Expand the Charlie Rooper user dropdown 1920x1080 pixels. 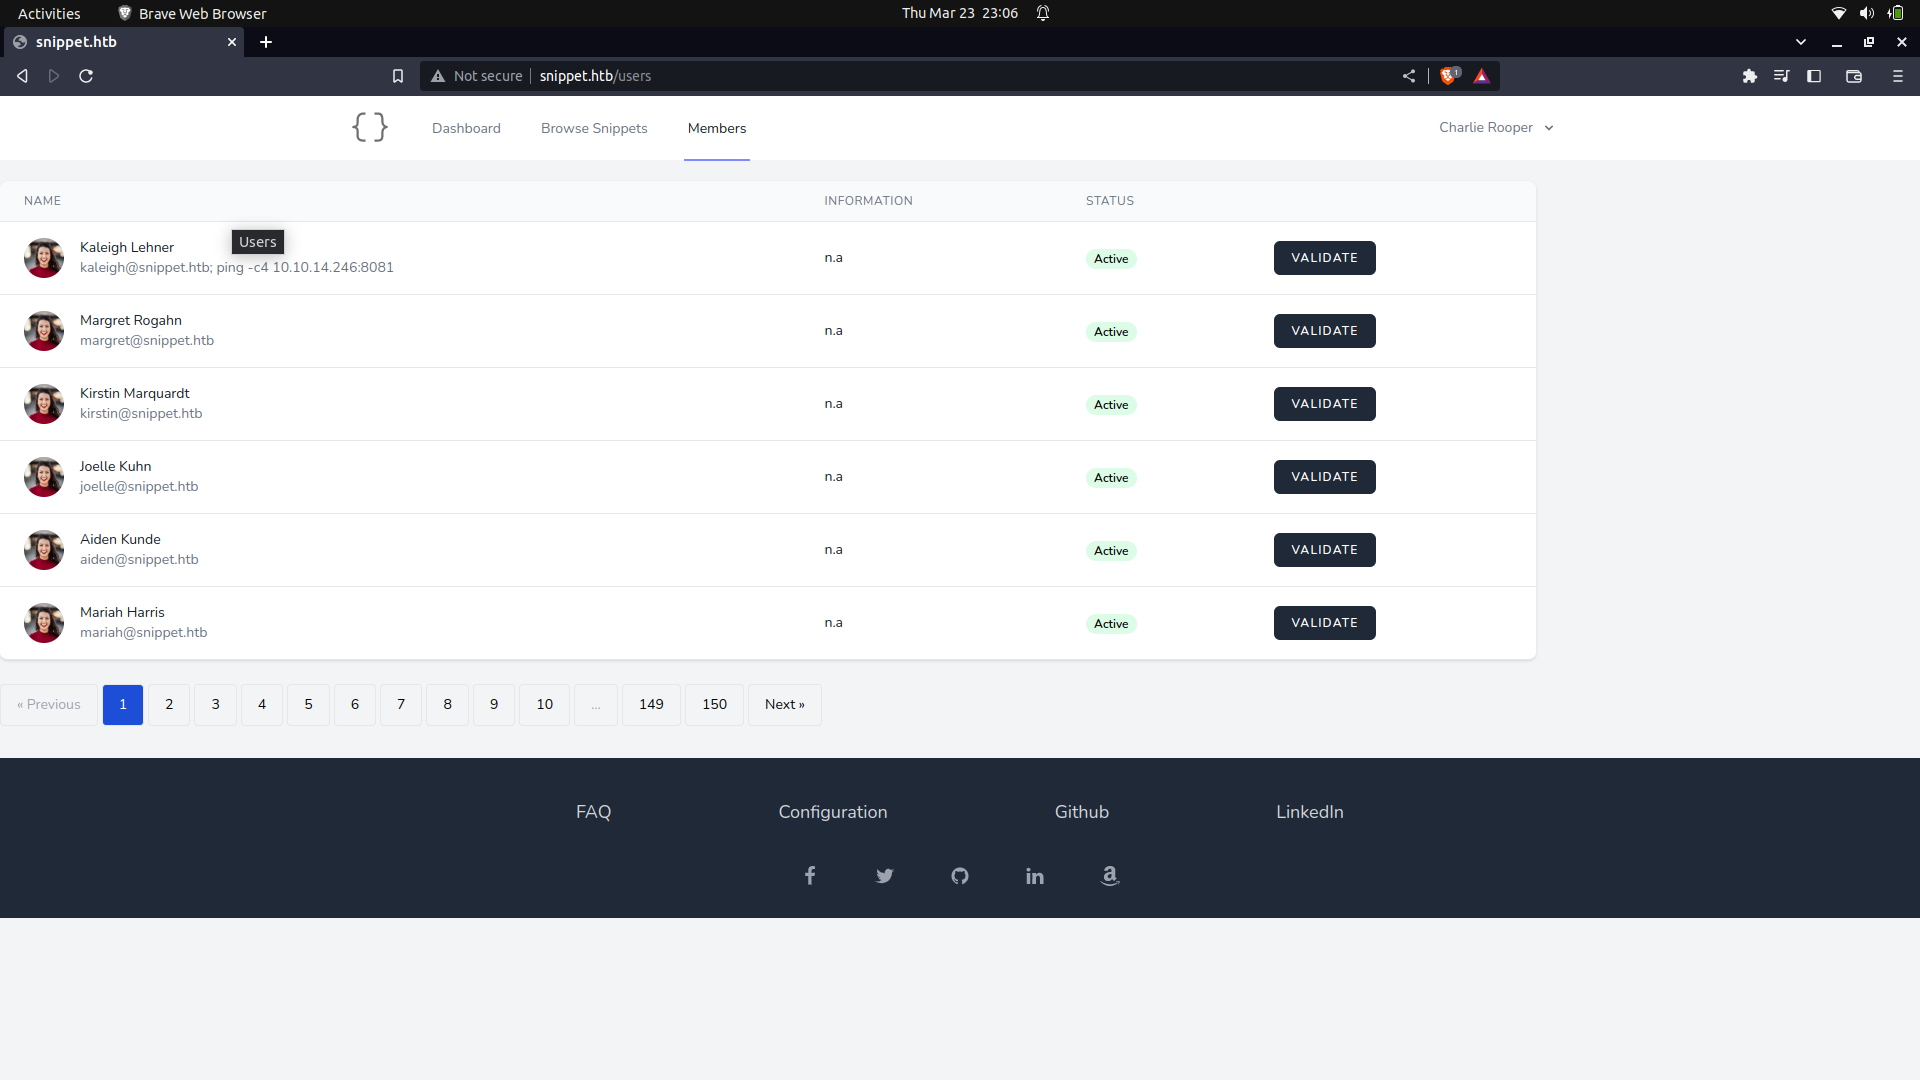[x=1496, y=128]
